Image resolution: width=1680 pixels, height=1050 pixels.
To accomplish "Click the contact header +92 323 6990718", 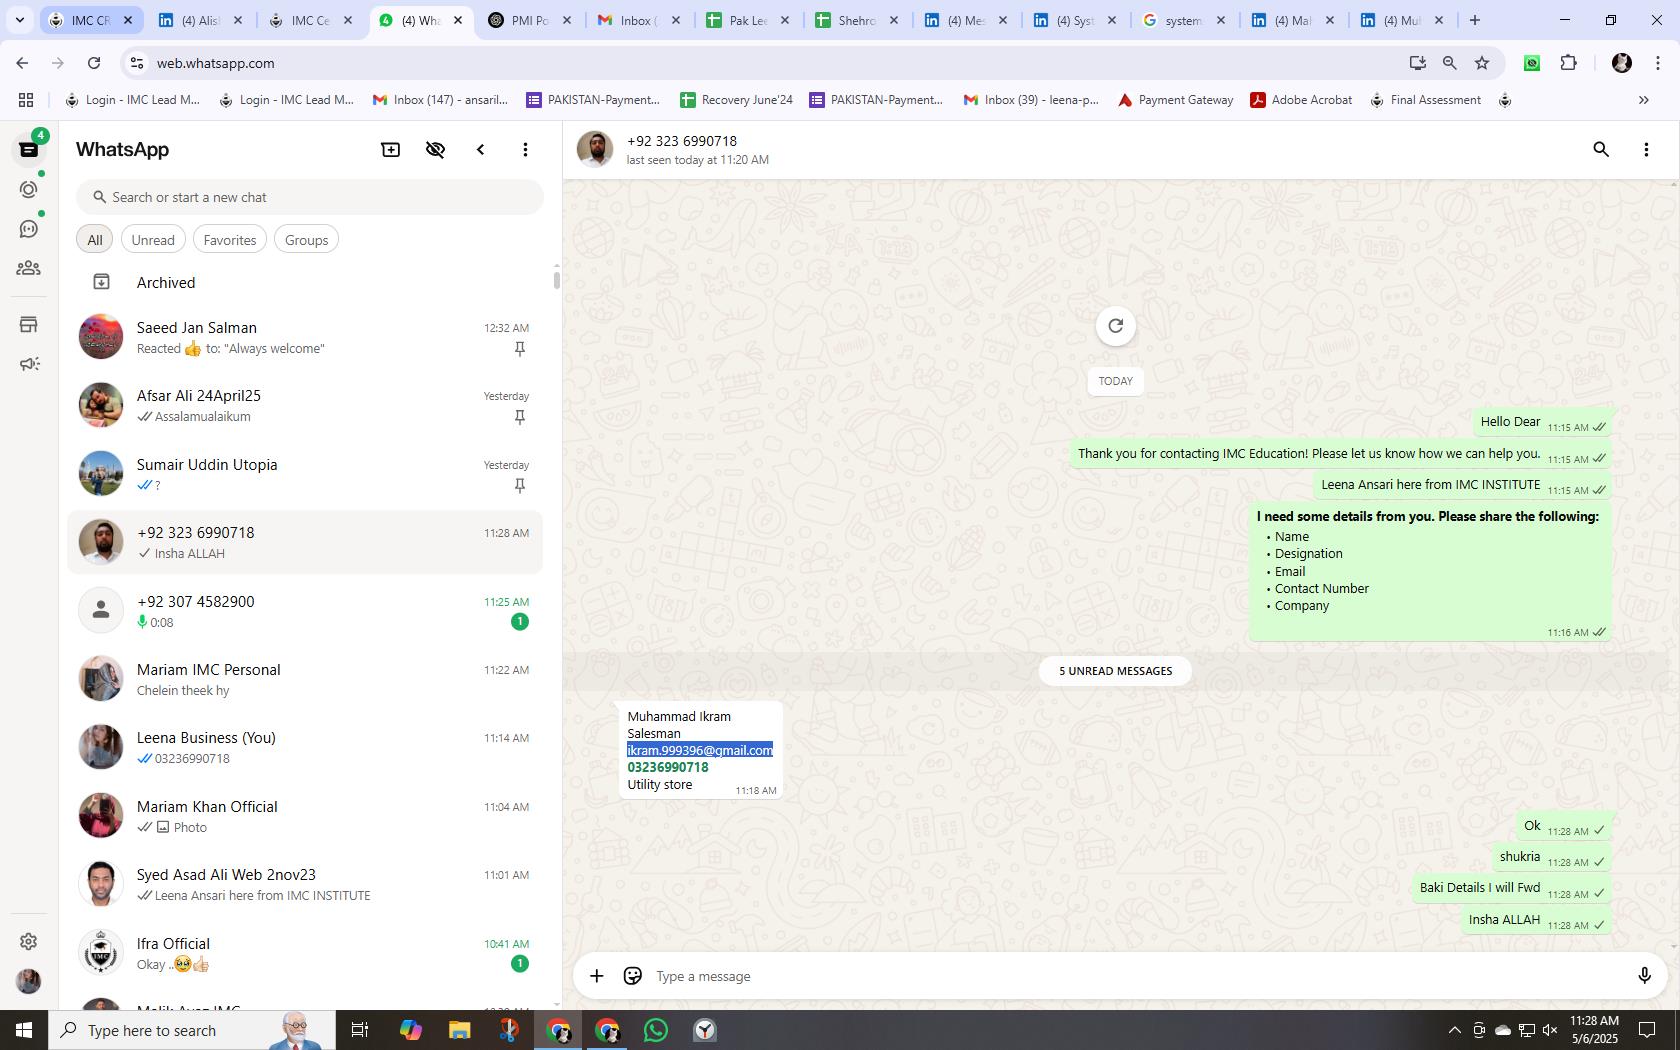I will tap(682, 141).
